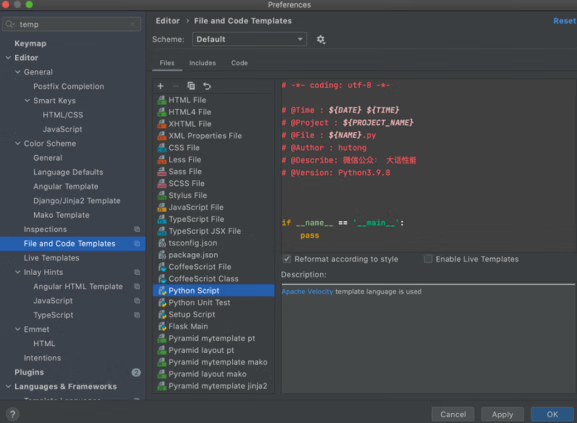
Task: Collapse the Emmet node
Action: click(18, 329)
